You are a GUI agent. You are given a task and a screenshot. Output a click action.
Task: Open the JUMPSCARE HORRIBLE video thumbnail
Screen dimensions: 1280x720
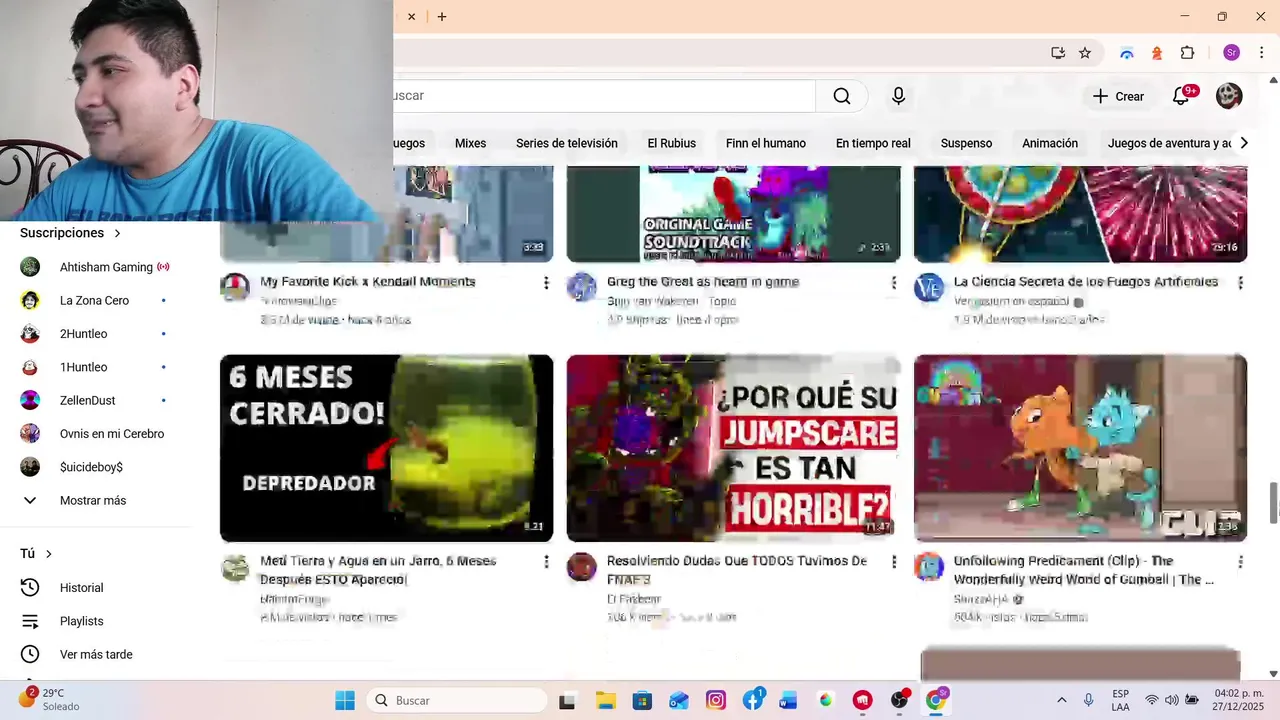pos(733,448)
